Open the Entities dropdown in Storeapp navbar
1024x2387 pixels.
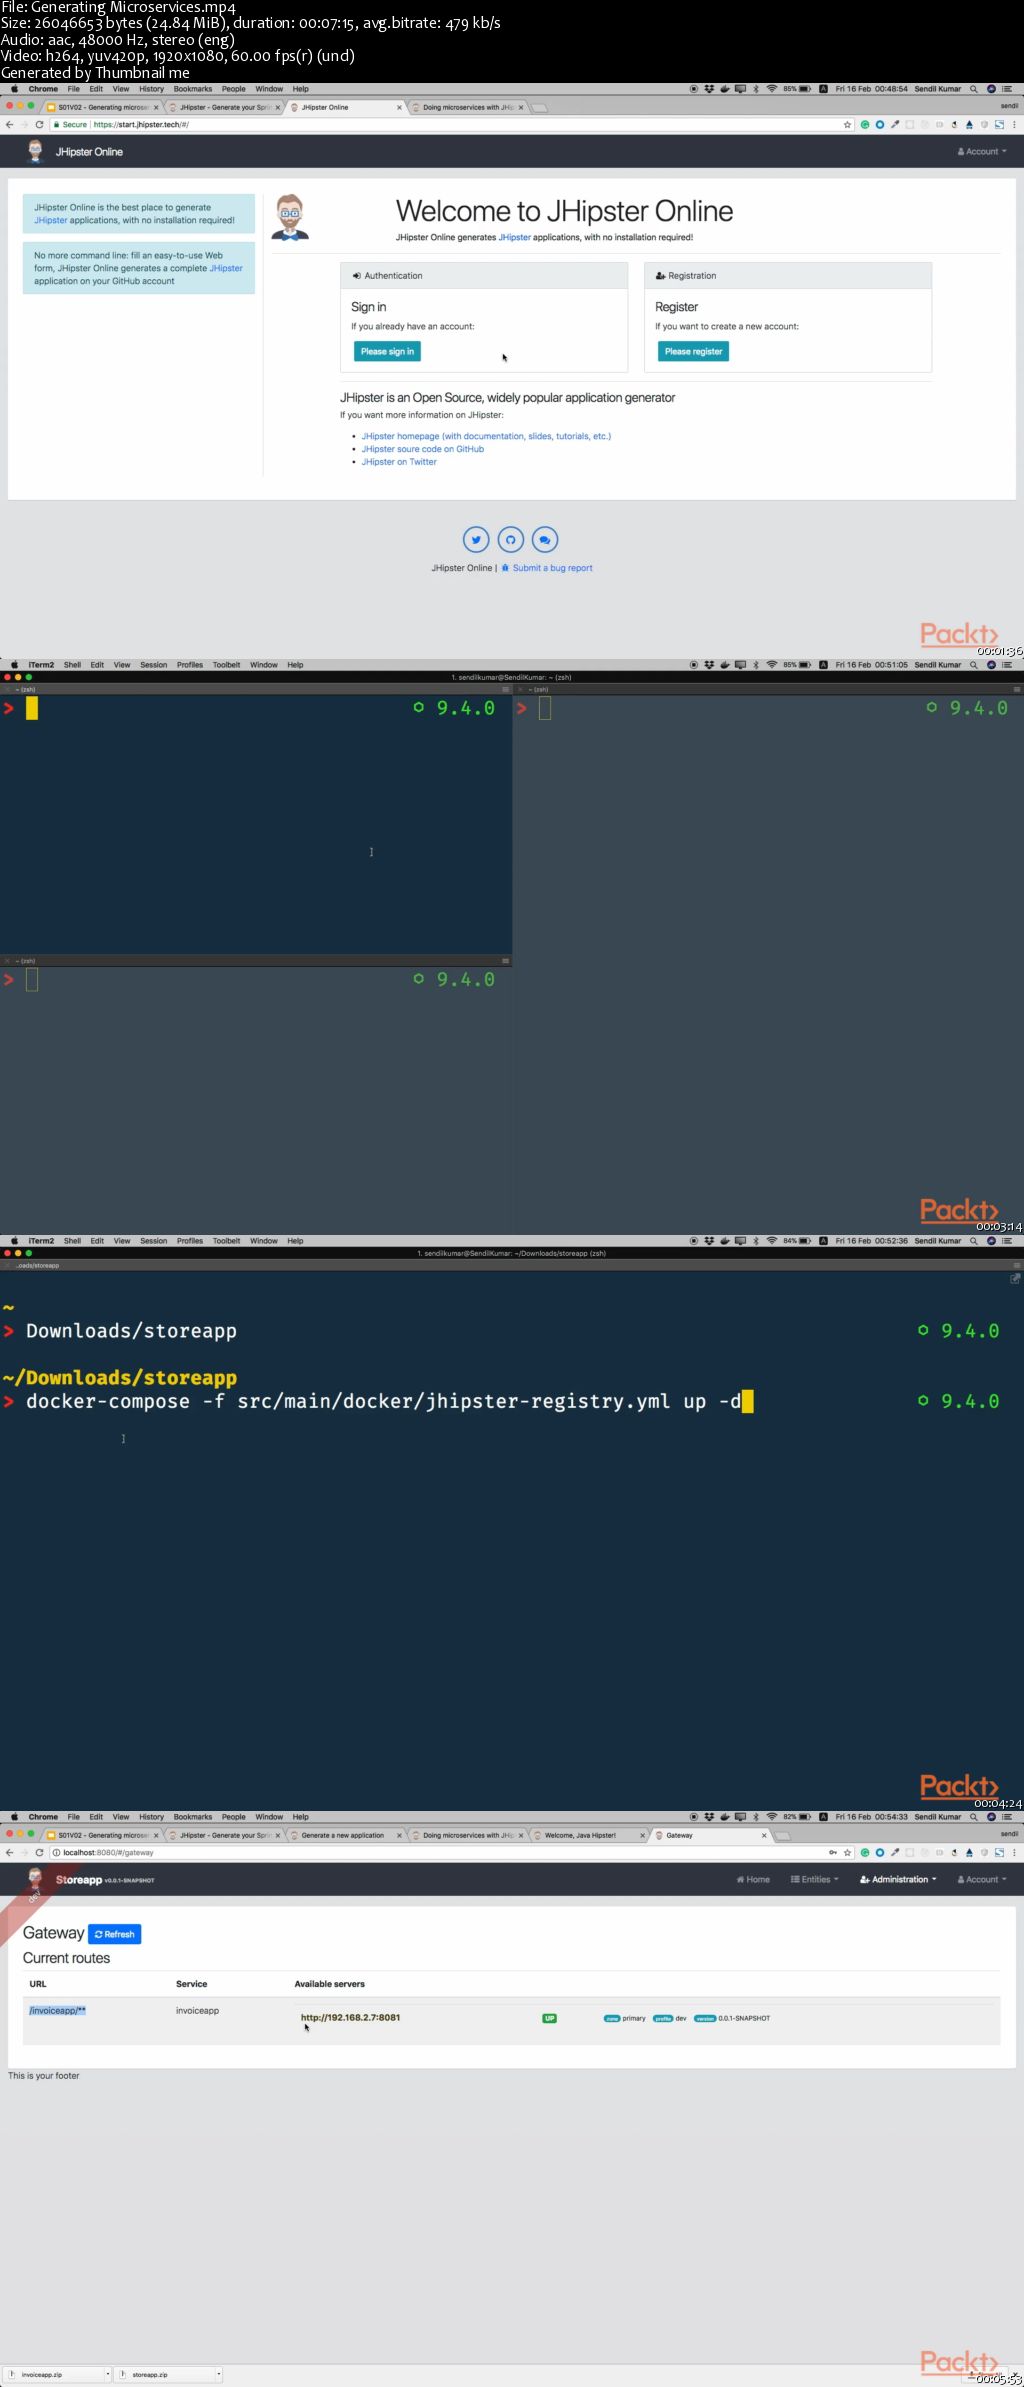coord(815,1880)
